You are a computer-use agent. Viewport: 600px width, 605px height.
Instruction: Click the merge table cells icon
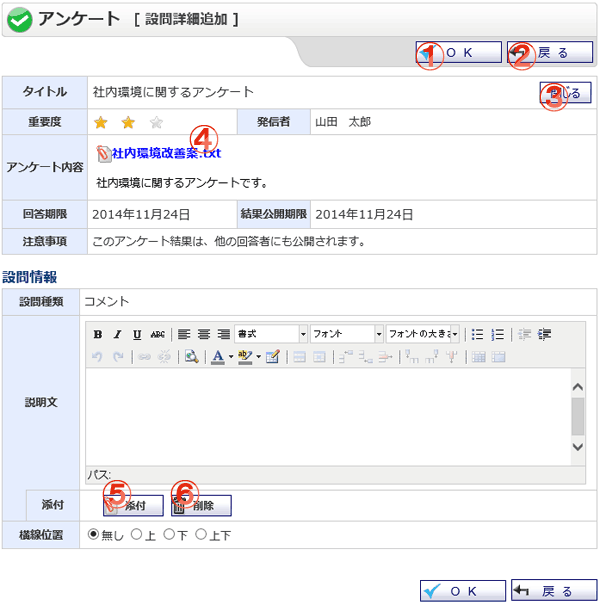pyautogui.click(x=499, y=357)
